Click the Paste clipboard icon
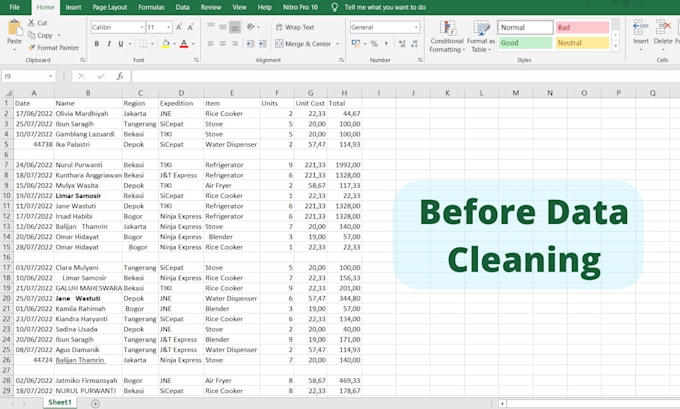This screenshot has width=680, height=409. tap(14, 29)
